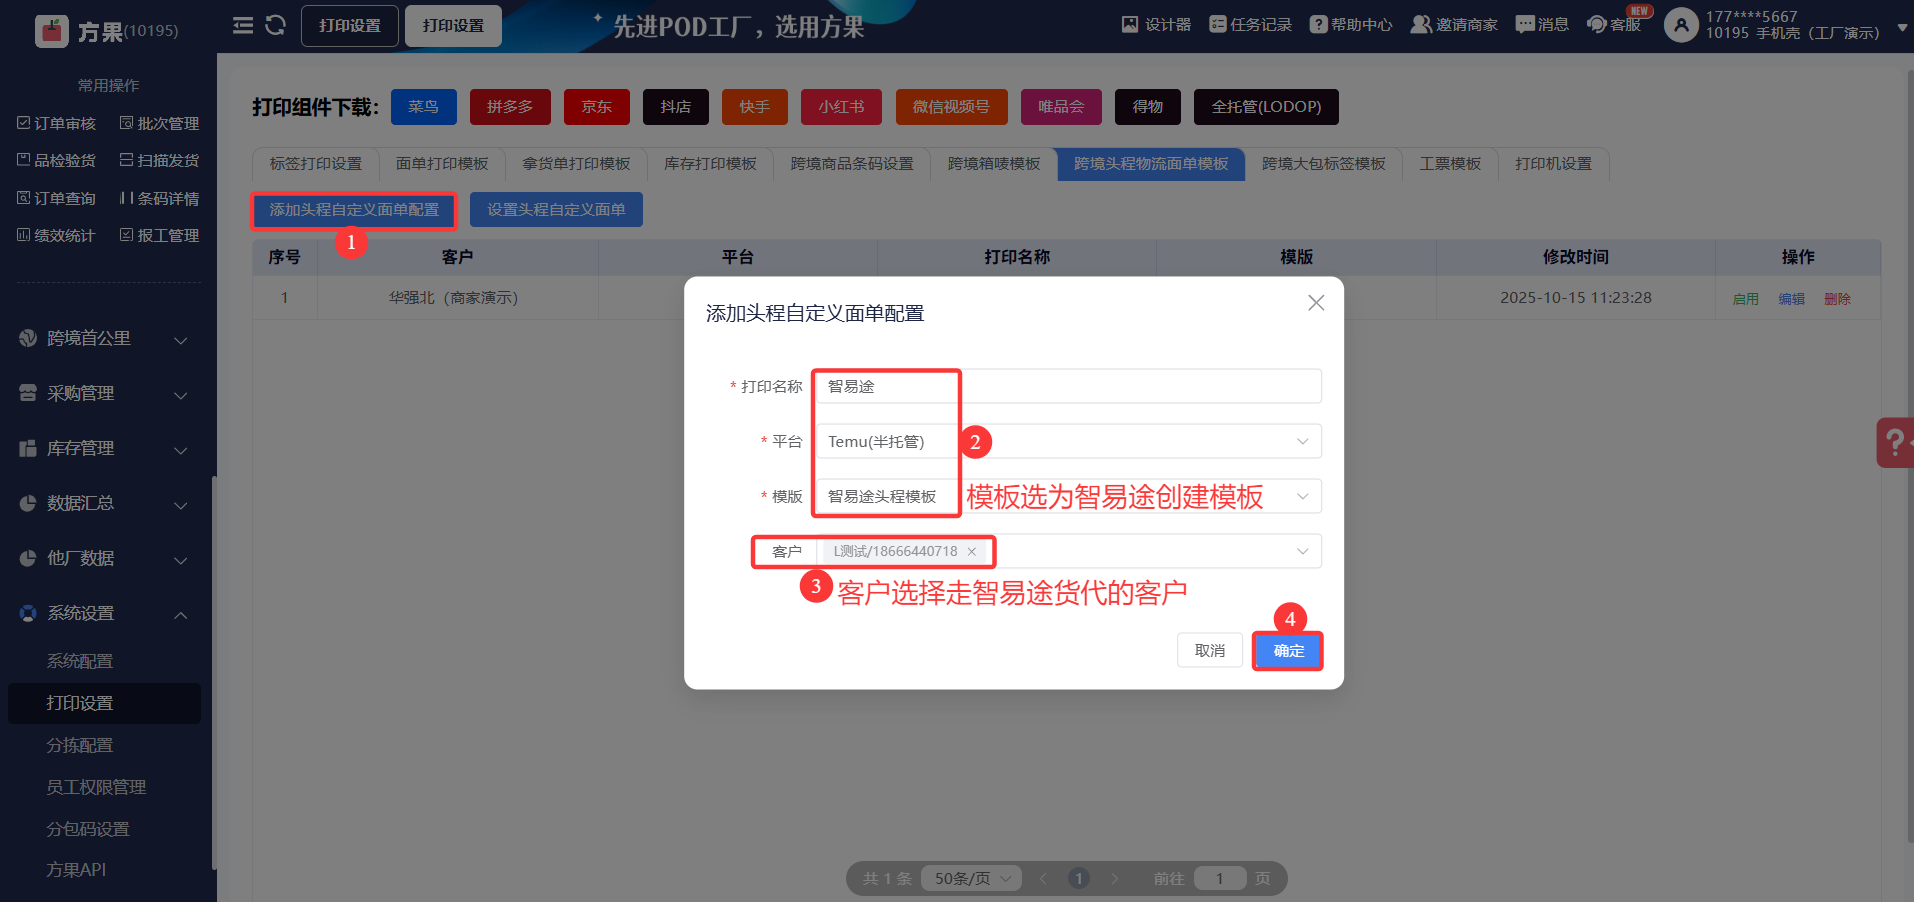Click the 前往 page number input
Screen dimensions: 1914x902
1220,879
